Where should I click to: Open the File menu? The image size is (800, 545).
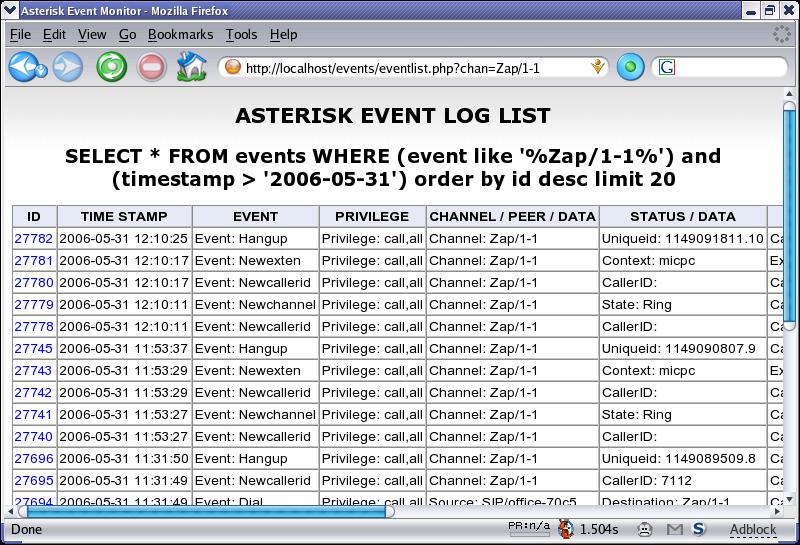click(x=20, y=34)
